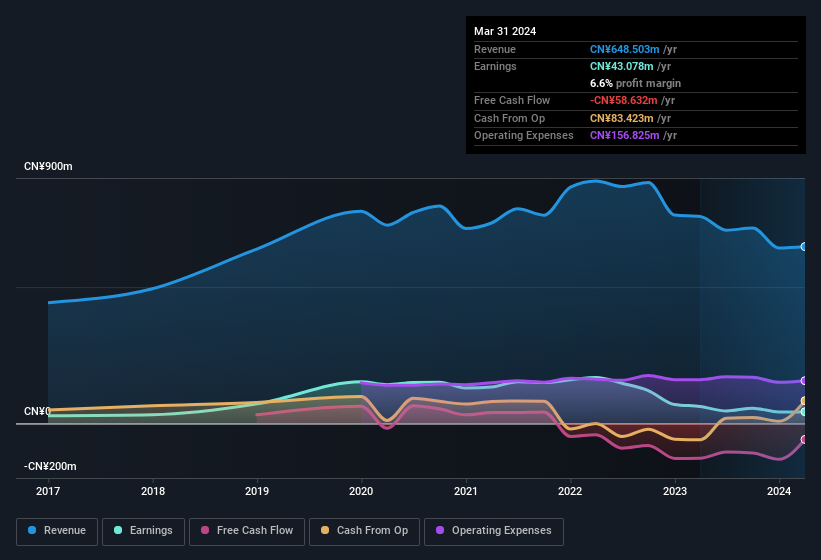Viewport: 821px width, 560px height.
Task: Click the Cash From Op orange endpoint marker
Action: pyautogui.click(x=804, y=401)
